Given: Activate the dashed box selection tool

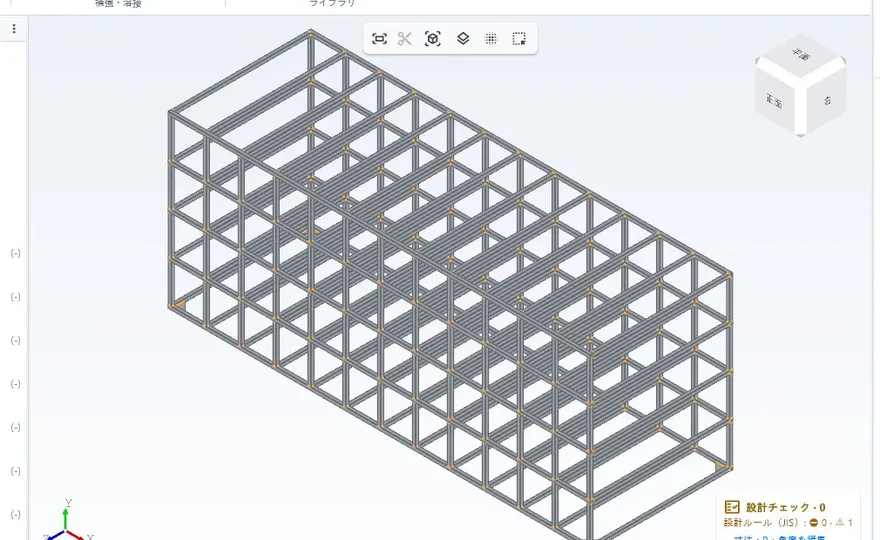Looking at the screenshot, I should point(519,39).
